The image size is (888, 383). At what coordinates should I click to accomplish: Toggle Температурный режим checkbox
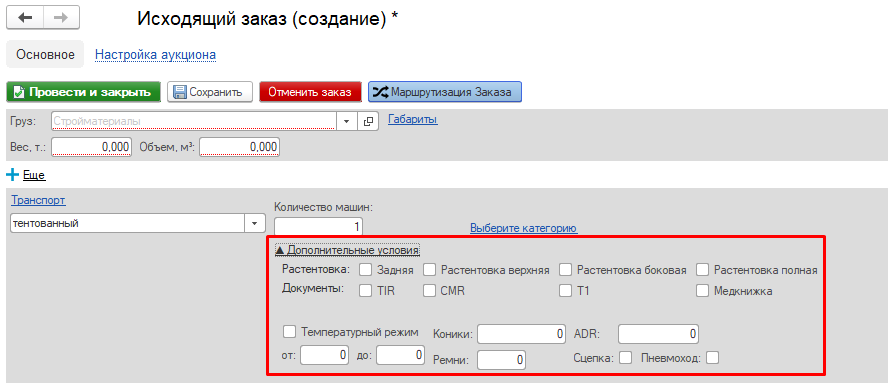pos(290,331)
